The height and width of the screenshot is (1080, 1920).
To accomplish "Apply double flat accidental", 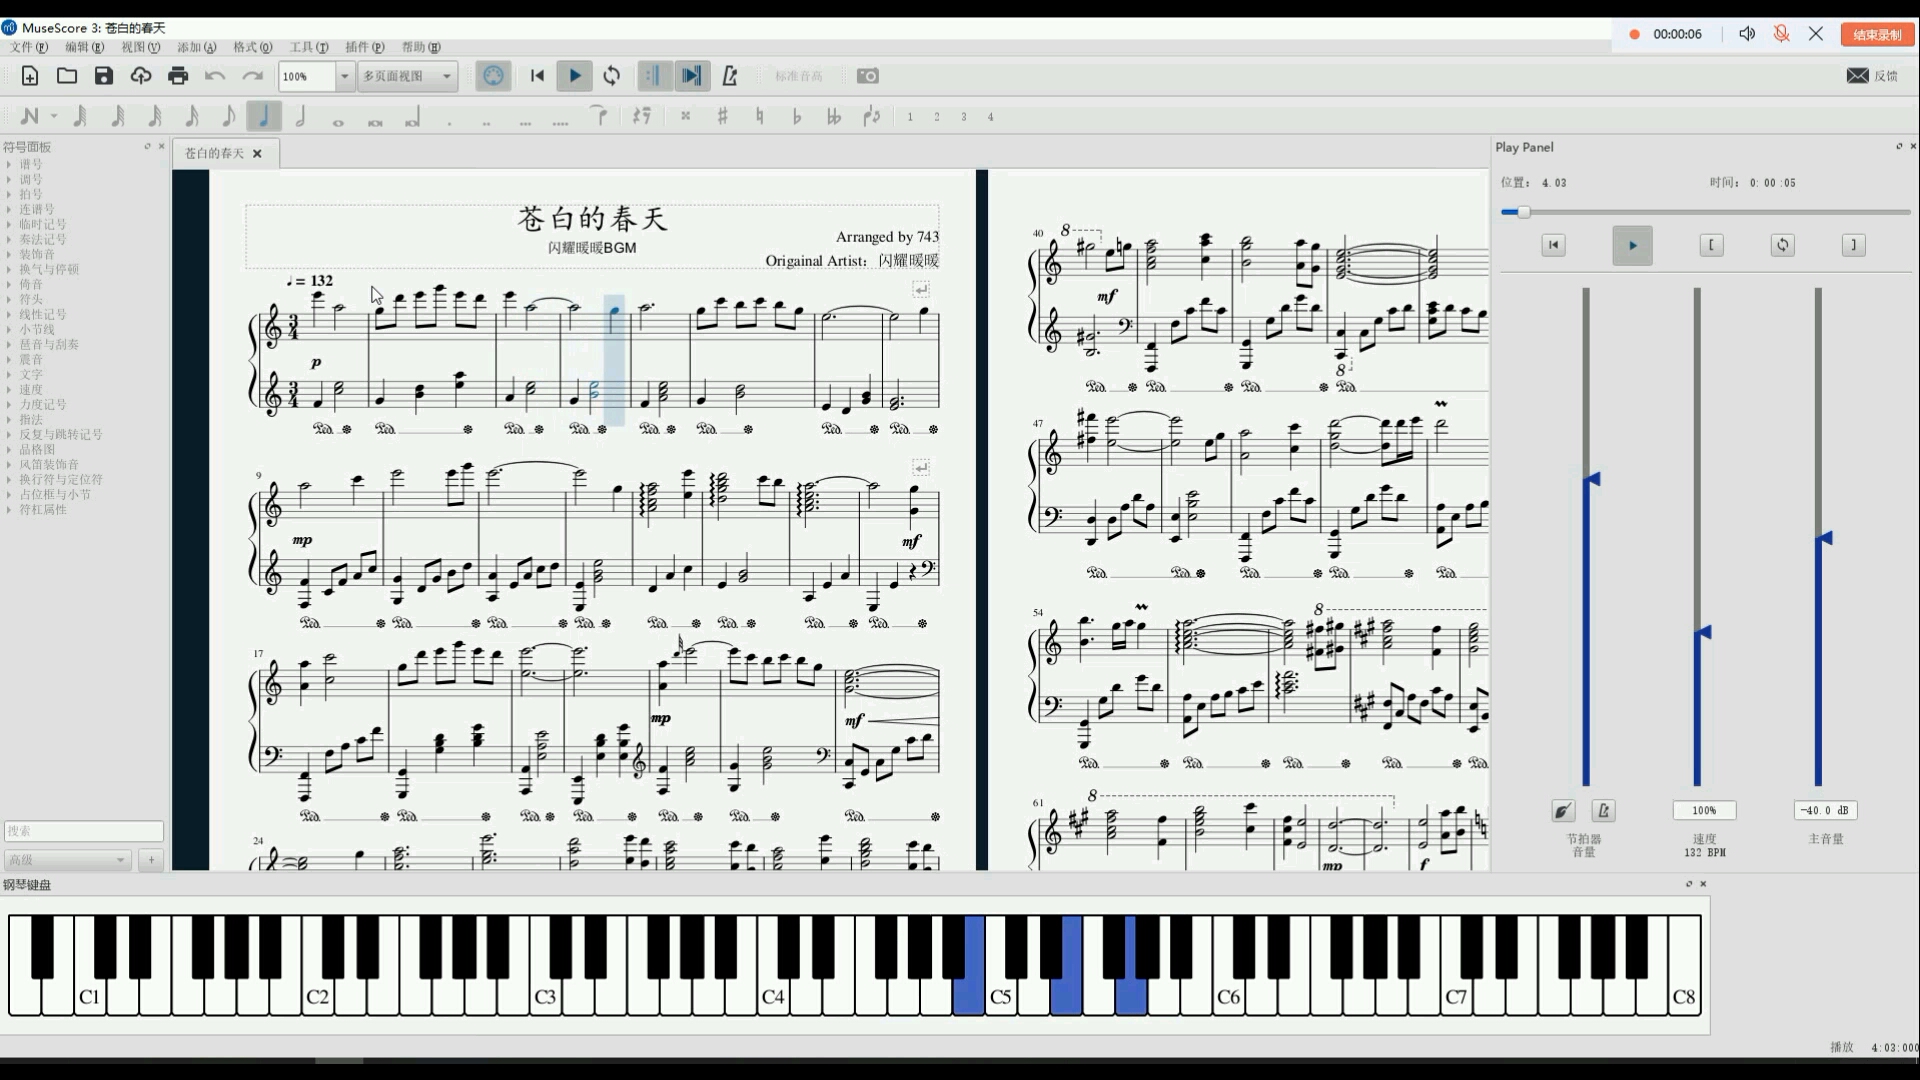I will click(x=834, y=116).
